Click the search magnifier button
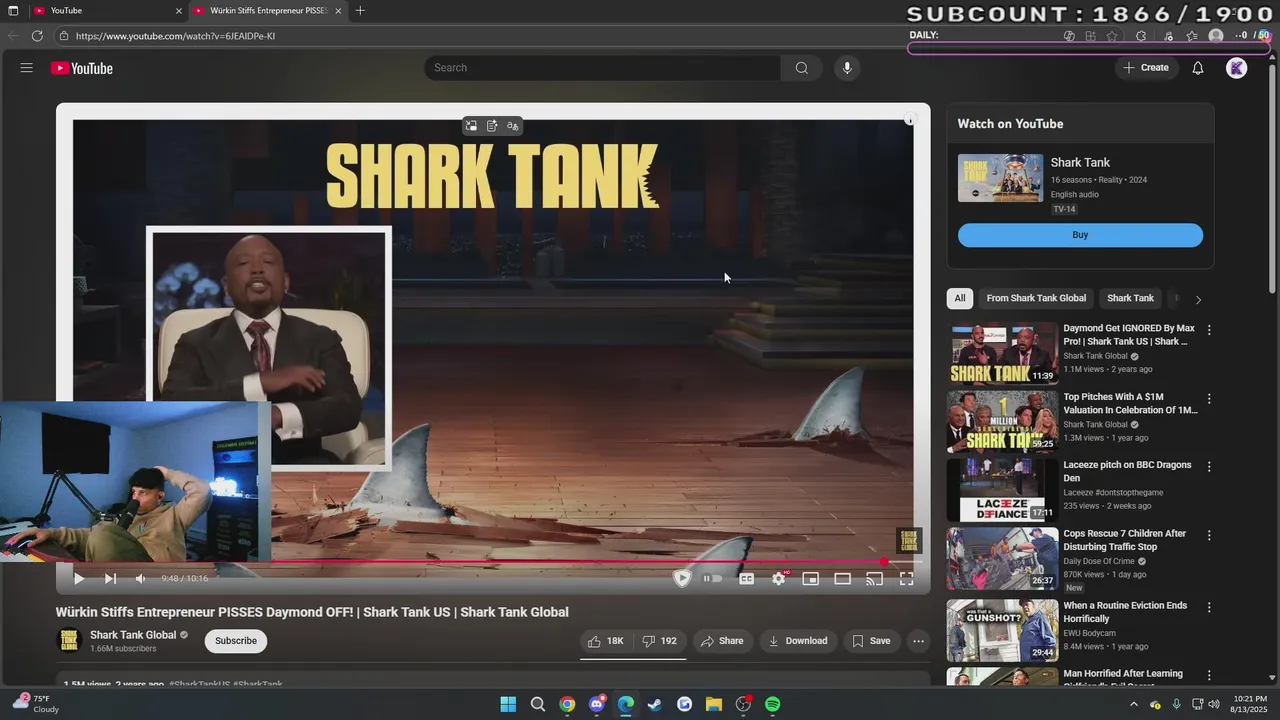1280x720 pixels. [x=802, y=68]
